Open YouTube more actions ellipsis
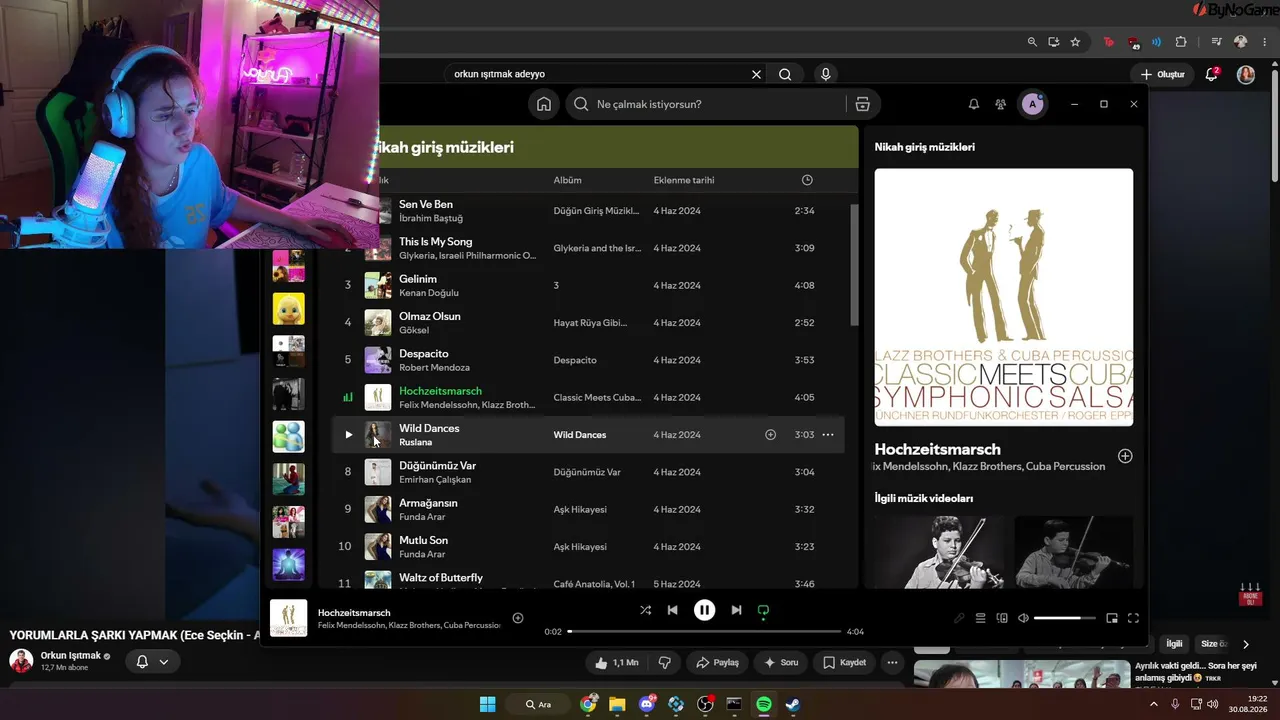The image size is (1280, 720). pos(892,662)
